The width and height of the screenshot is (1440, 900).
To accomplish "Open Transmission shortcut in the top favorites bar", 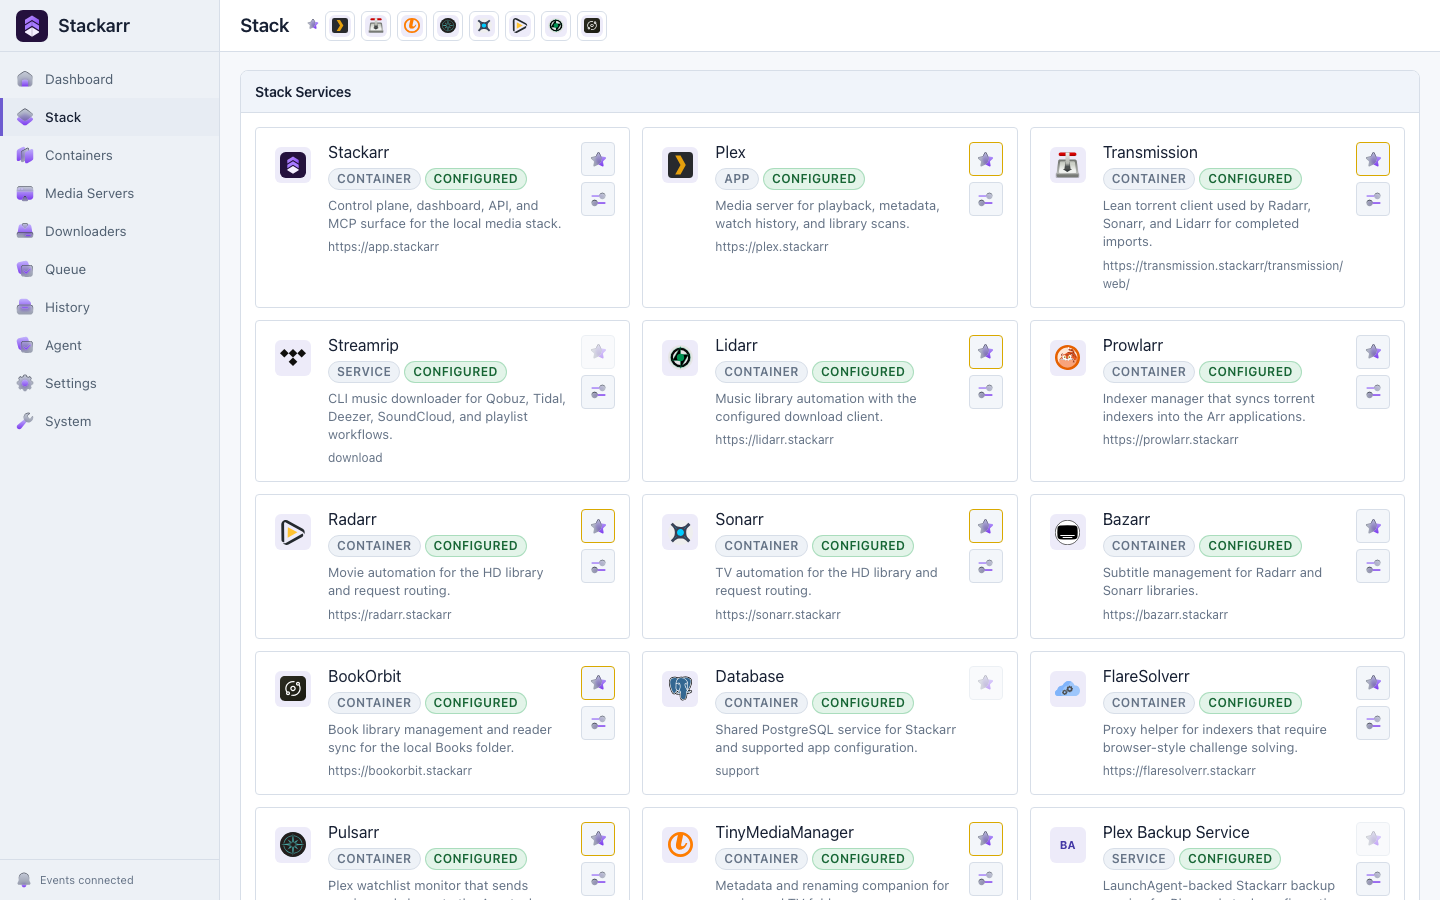I will pyautogui.click(x=376, y=26).
